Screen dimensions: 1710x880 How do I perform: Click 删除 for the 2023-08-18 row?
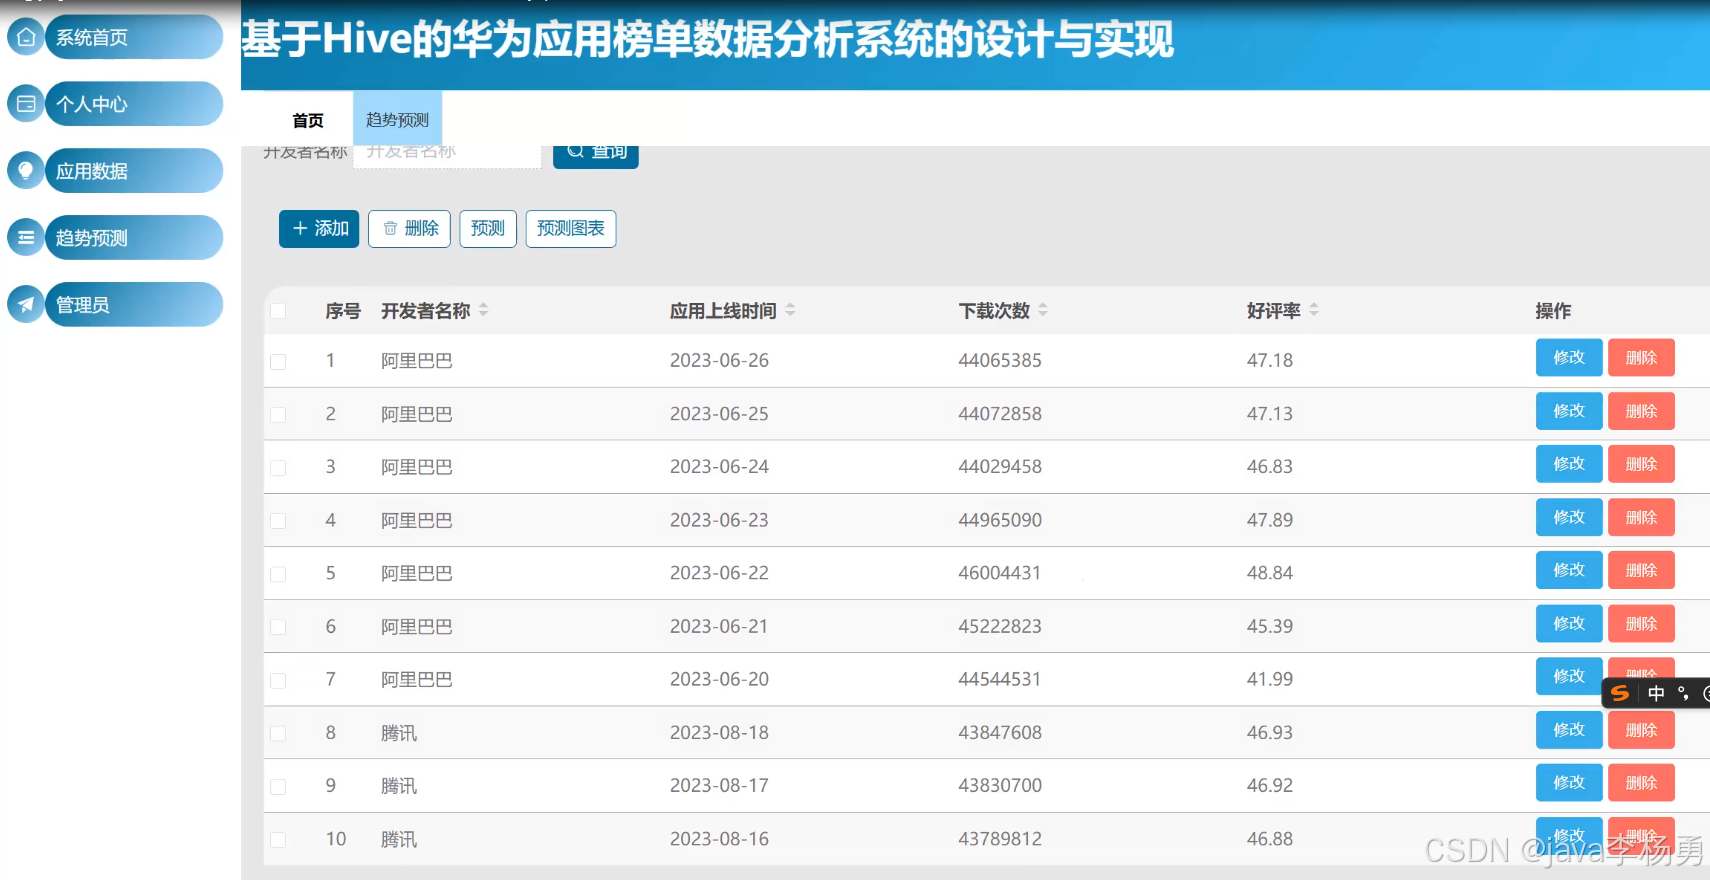coord(1641,730)
